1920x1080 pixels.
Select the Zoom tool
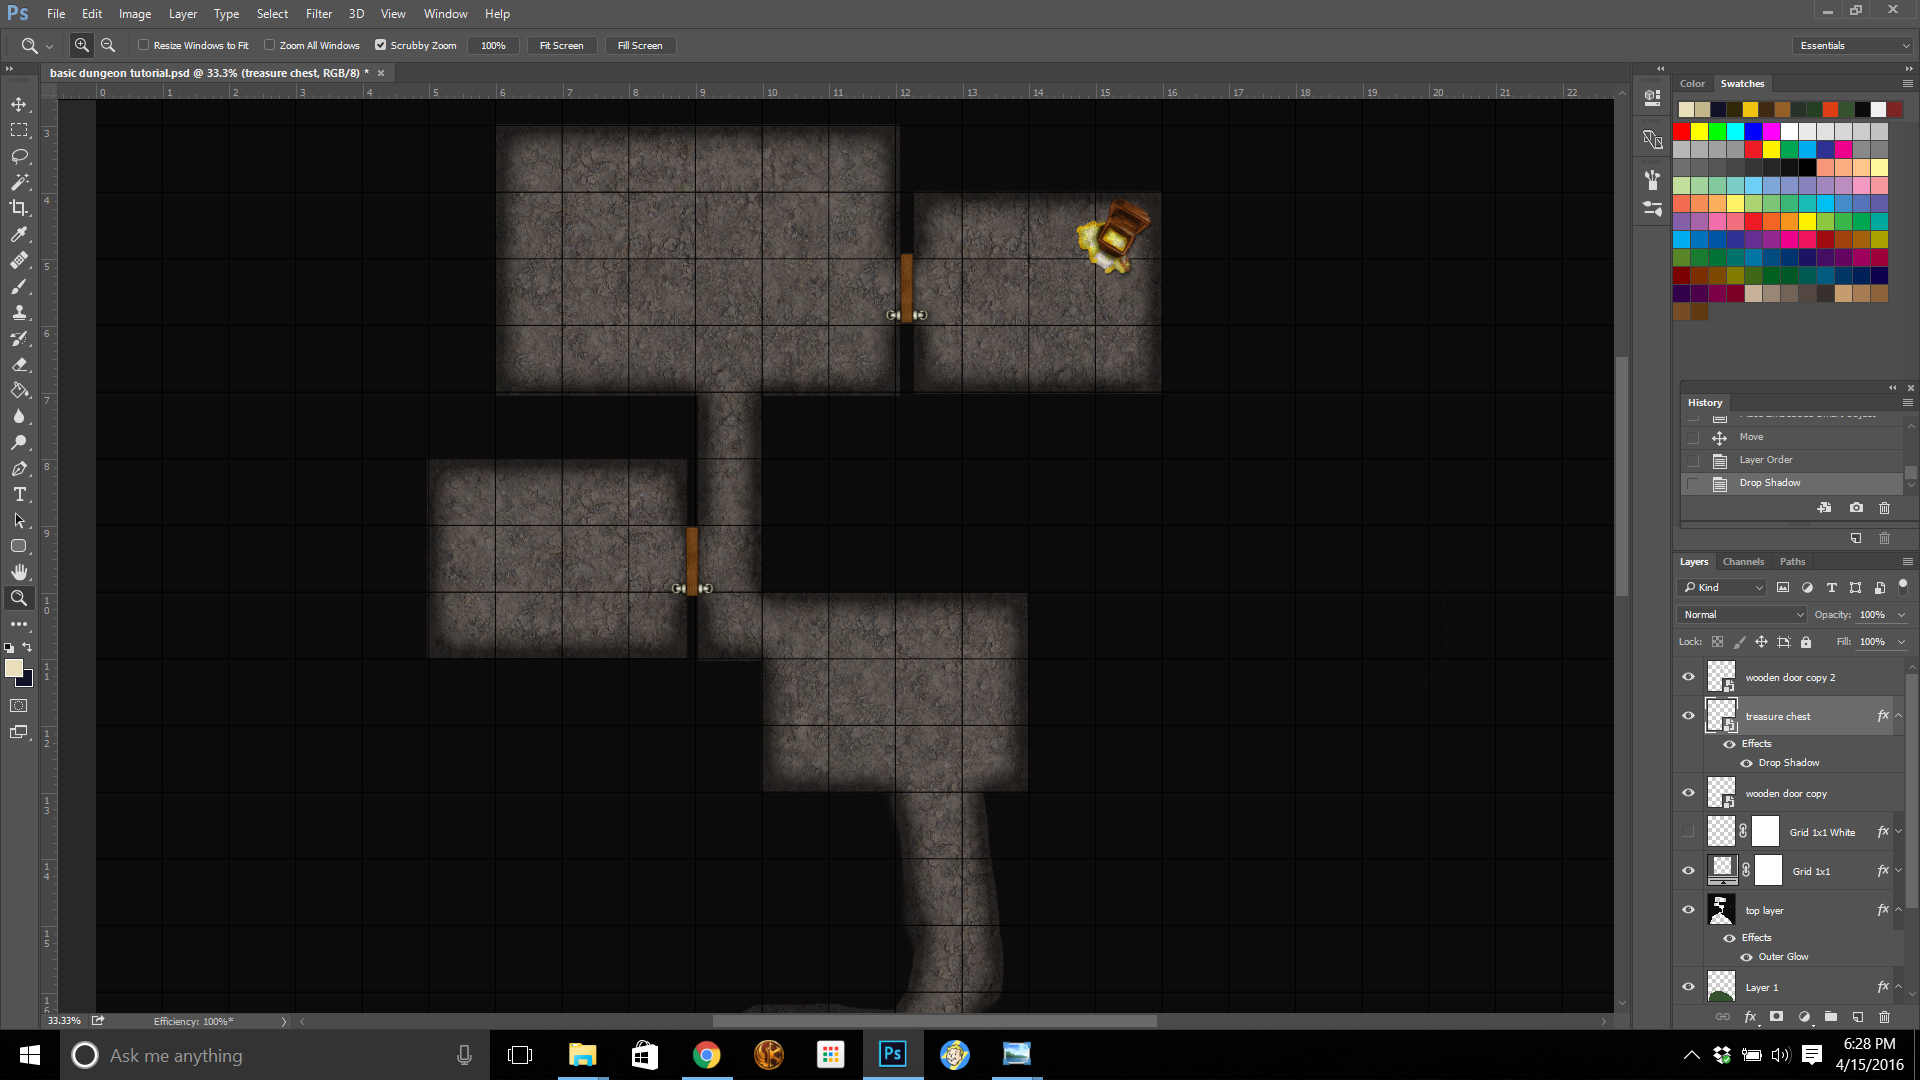pyautogui.click(x=18, y=599)
